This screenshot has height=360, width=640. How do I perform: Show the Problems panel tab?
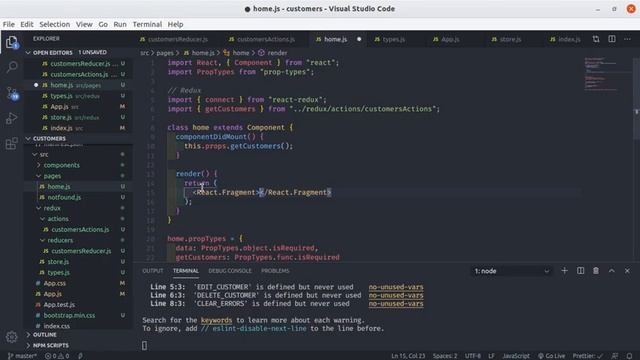coord(275,271)
